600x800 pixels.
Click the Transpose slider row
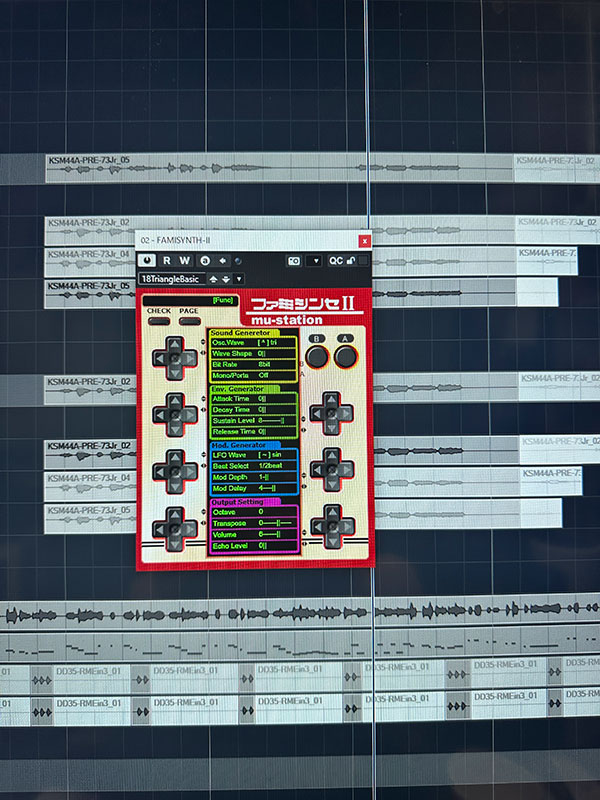pos(255,523)
